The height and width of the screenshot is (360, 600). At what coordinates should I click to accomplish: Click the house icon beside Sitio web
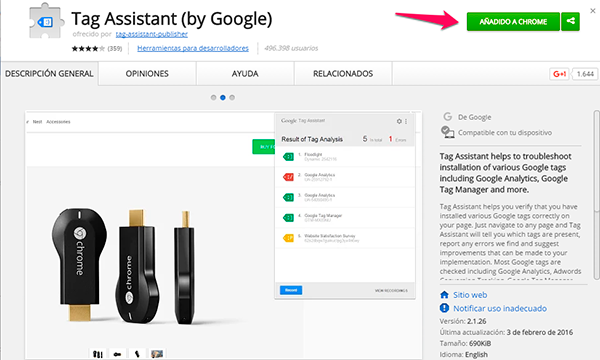click(444, 295)
